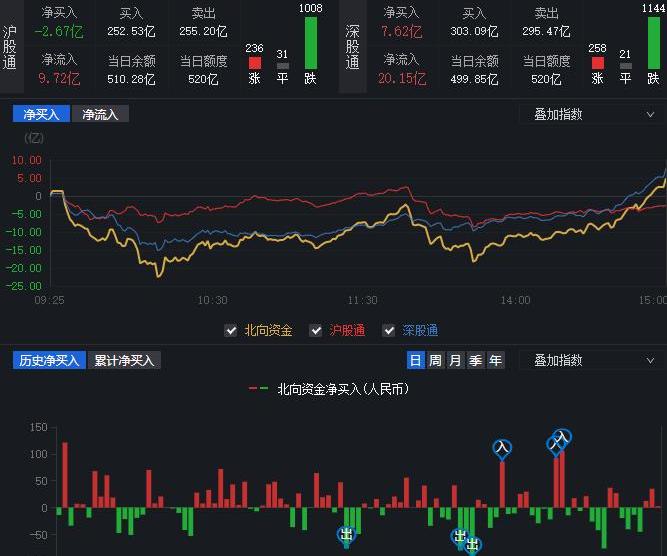Uncheck the 北向资金 line checkbox
This screenshot has width=667, height=556.
(233, 330)
